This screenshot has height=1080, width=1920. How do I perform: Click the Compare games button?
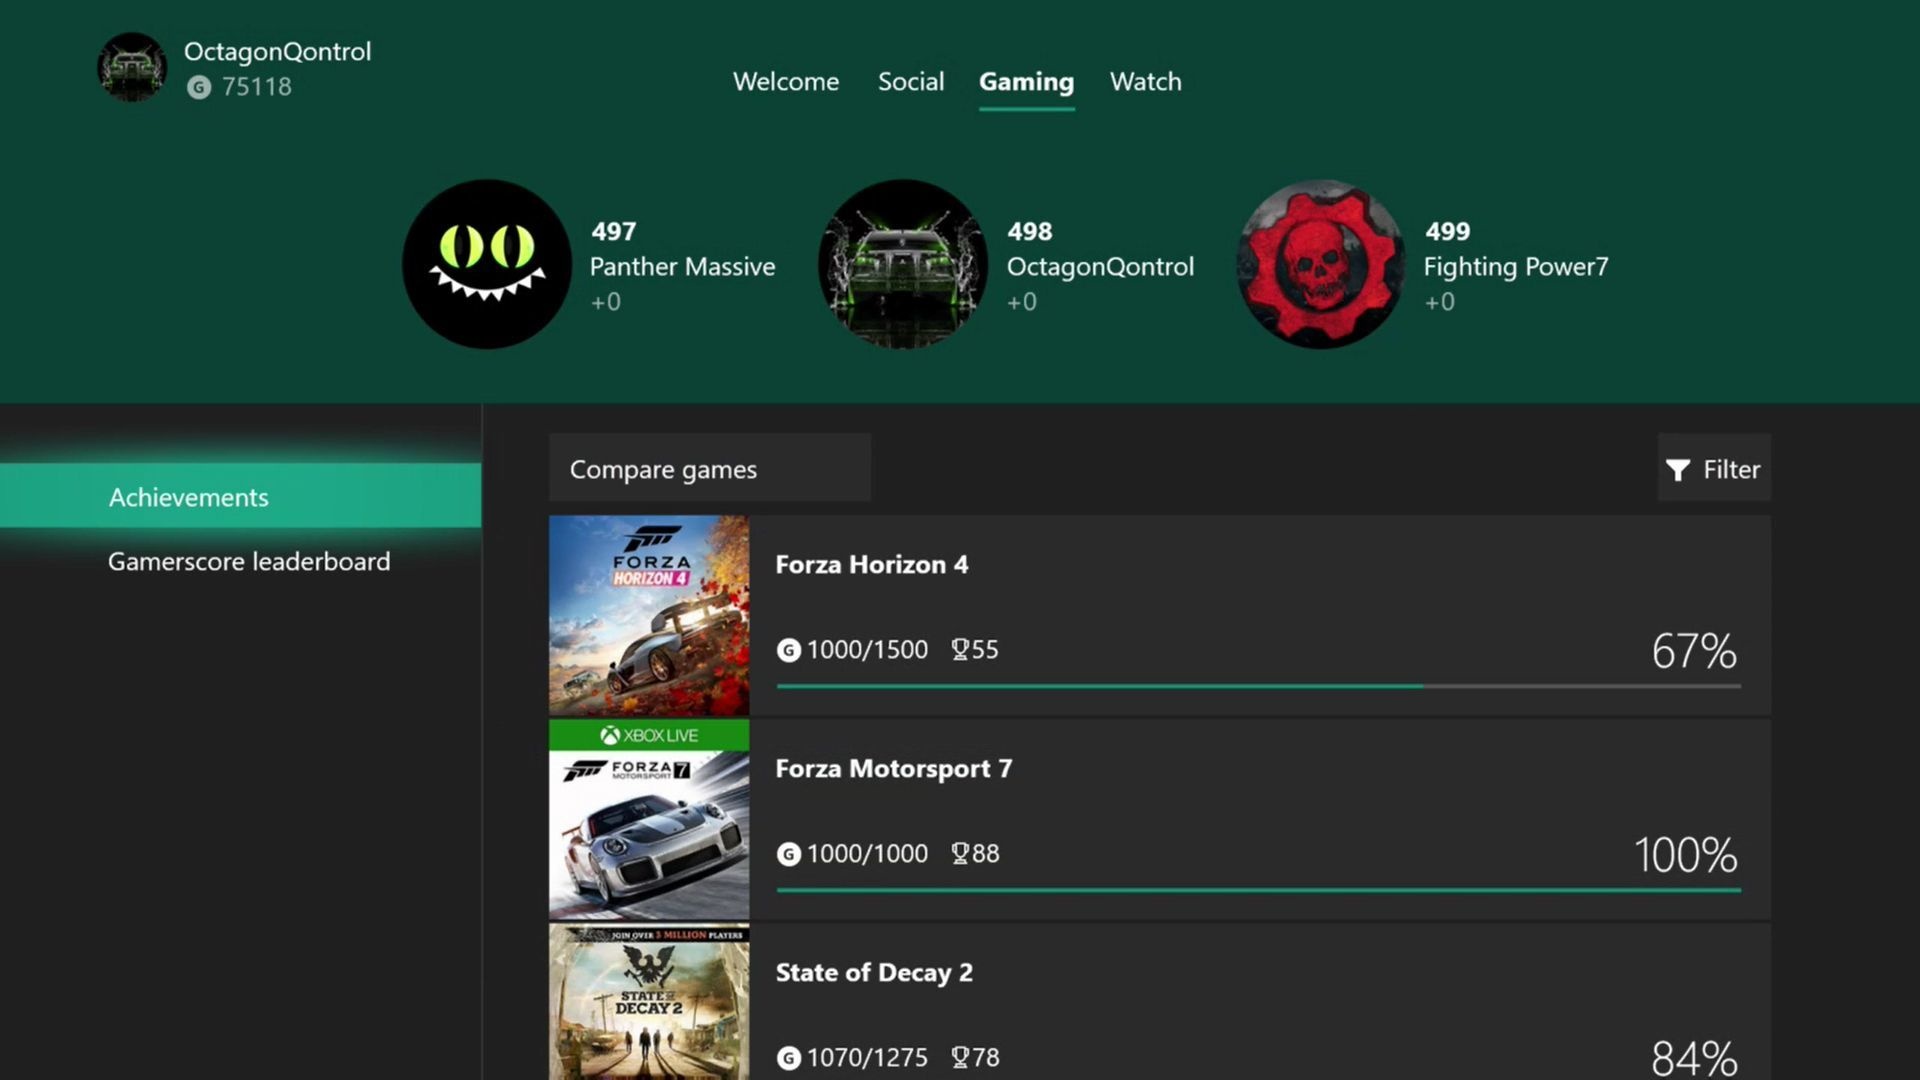710,468
